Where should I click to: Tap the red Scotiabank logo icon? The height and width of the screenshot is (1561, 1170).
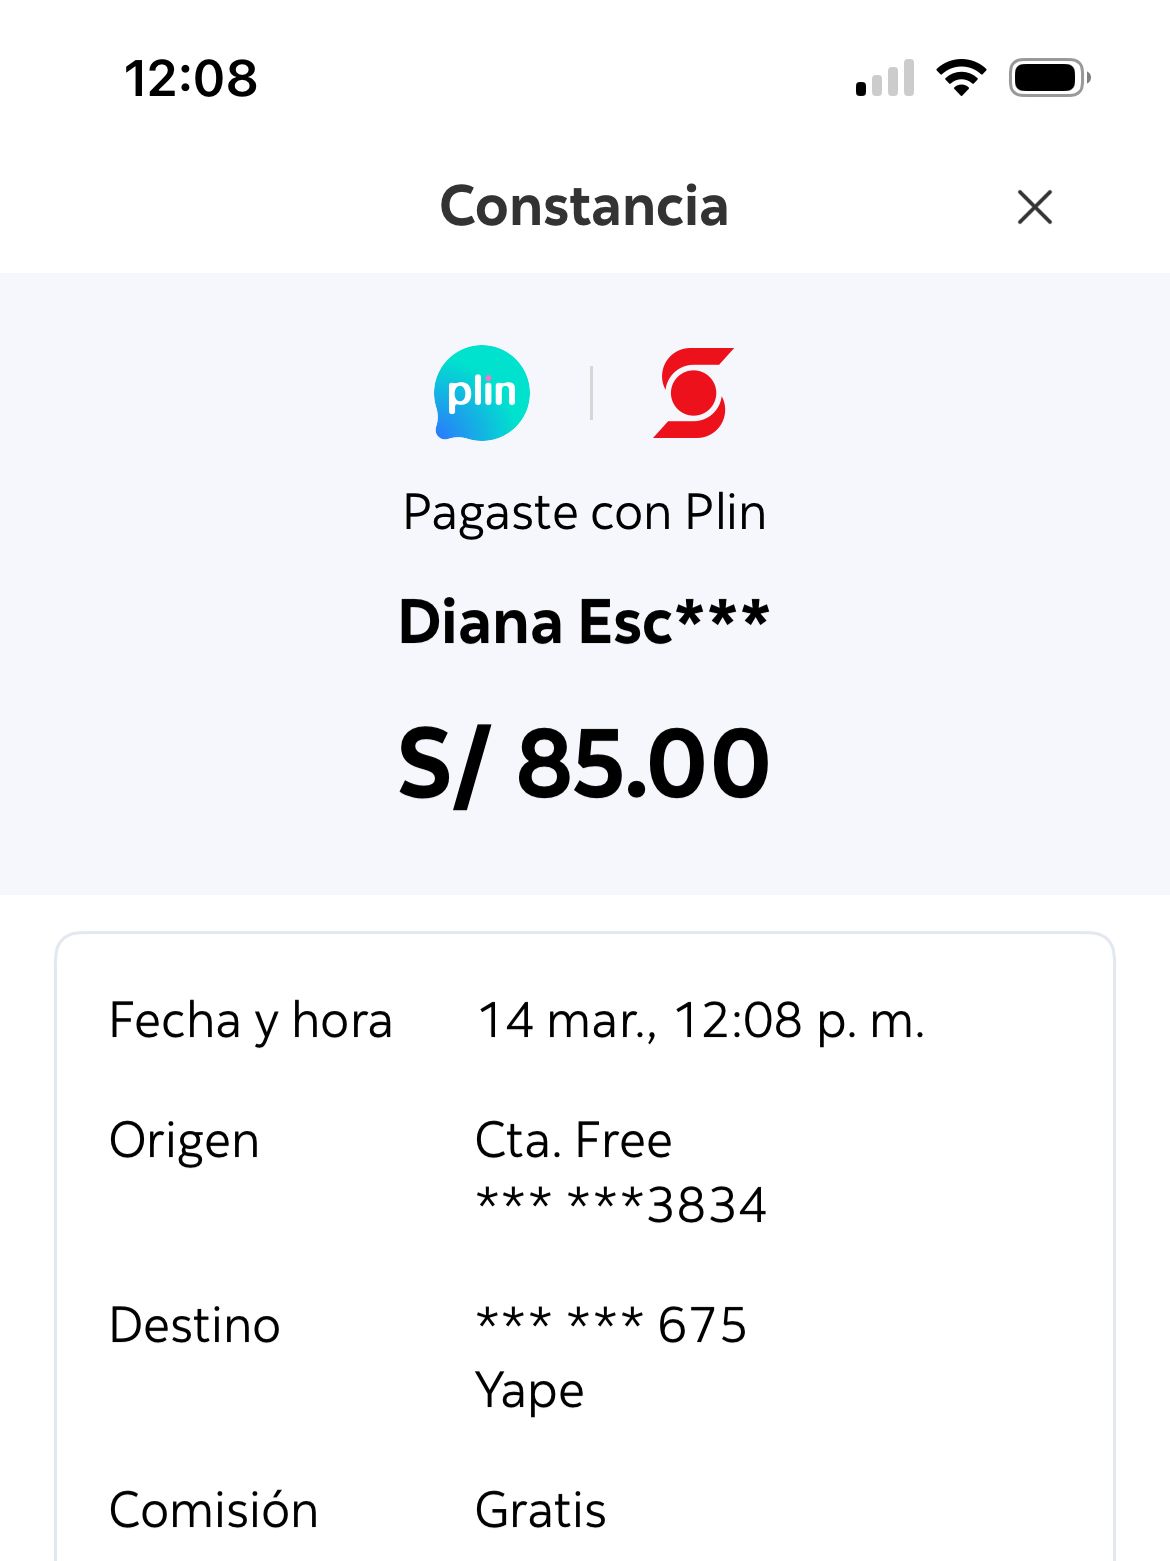(694, 393)
